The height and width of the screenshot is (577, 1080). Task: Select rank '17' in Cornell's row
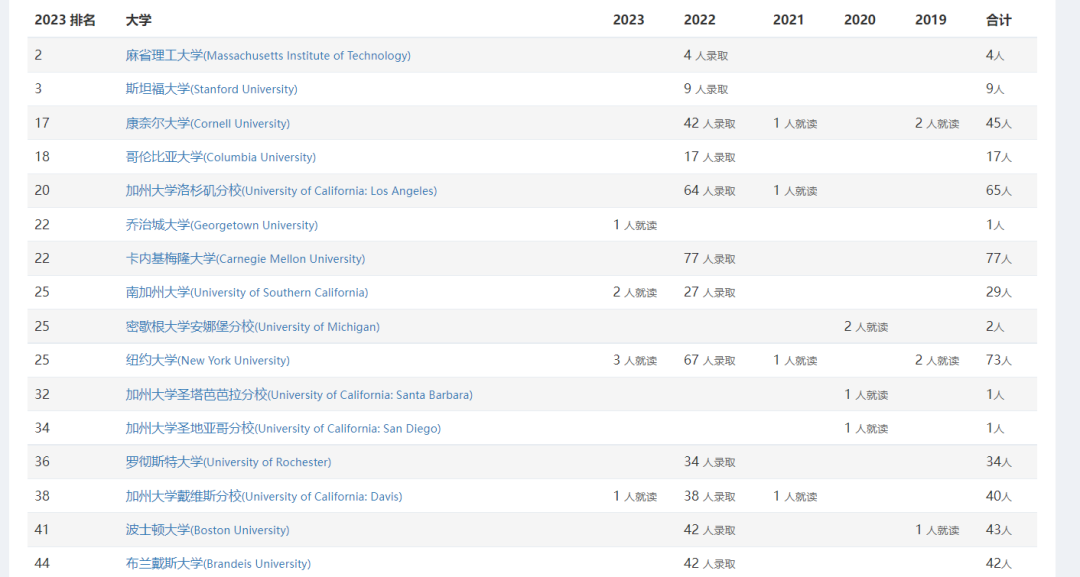point(42,123)
